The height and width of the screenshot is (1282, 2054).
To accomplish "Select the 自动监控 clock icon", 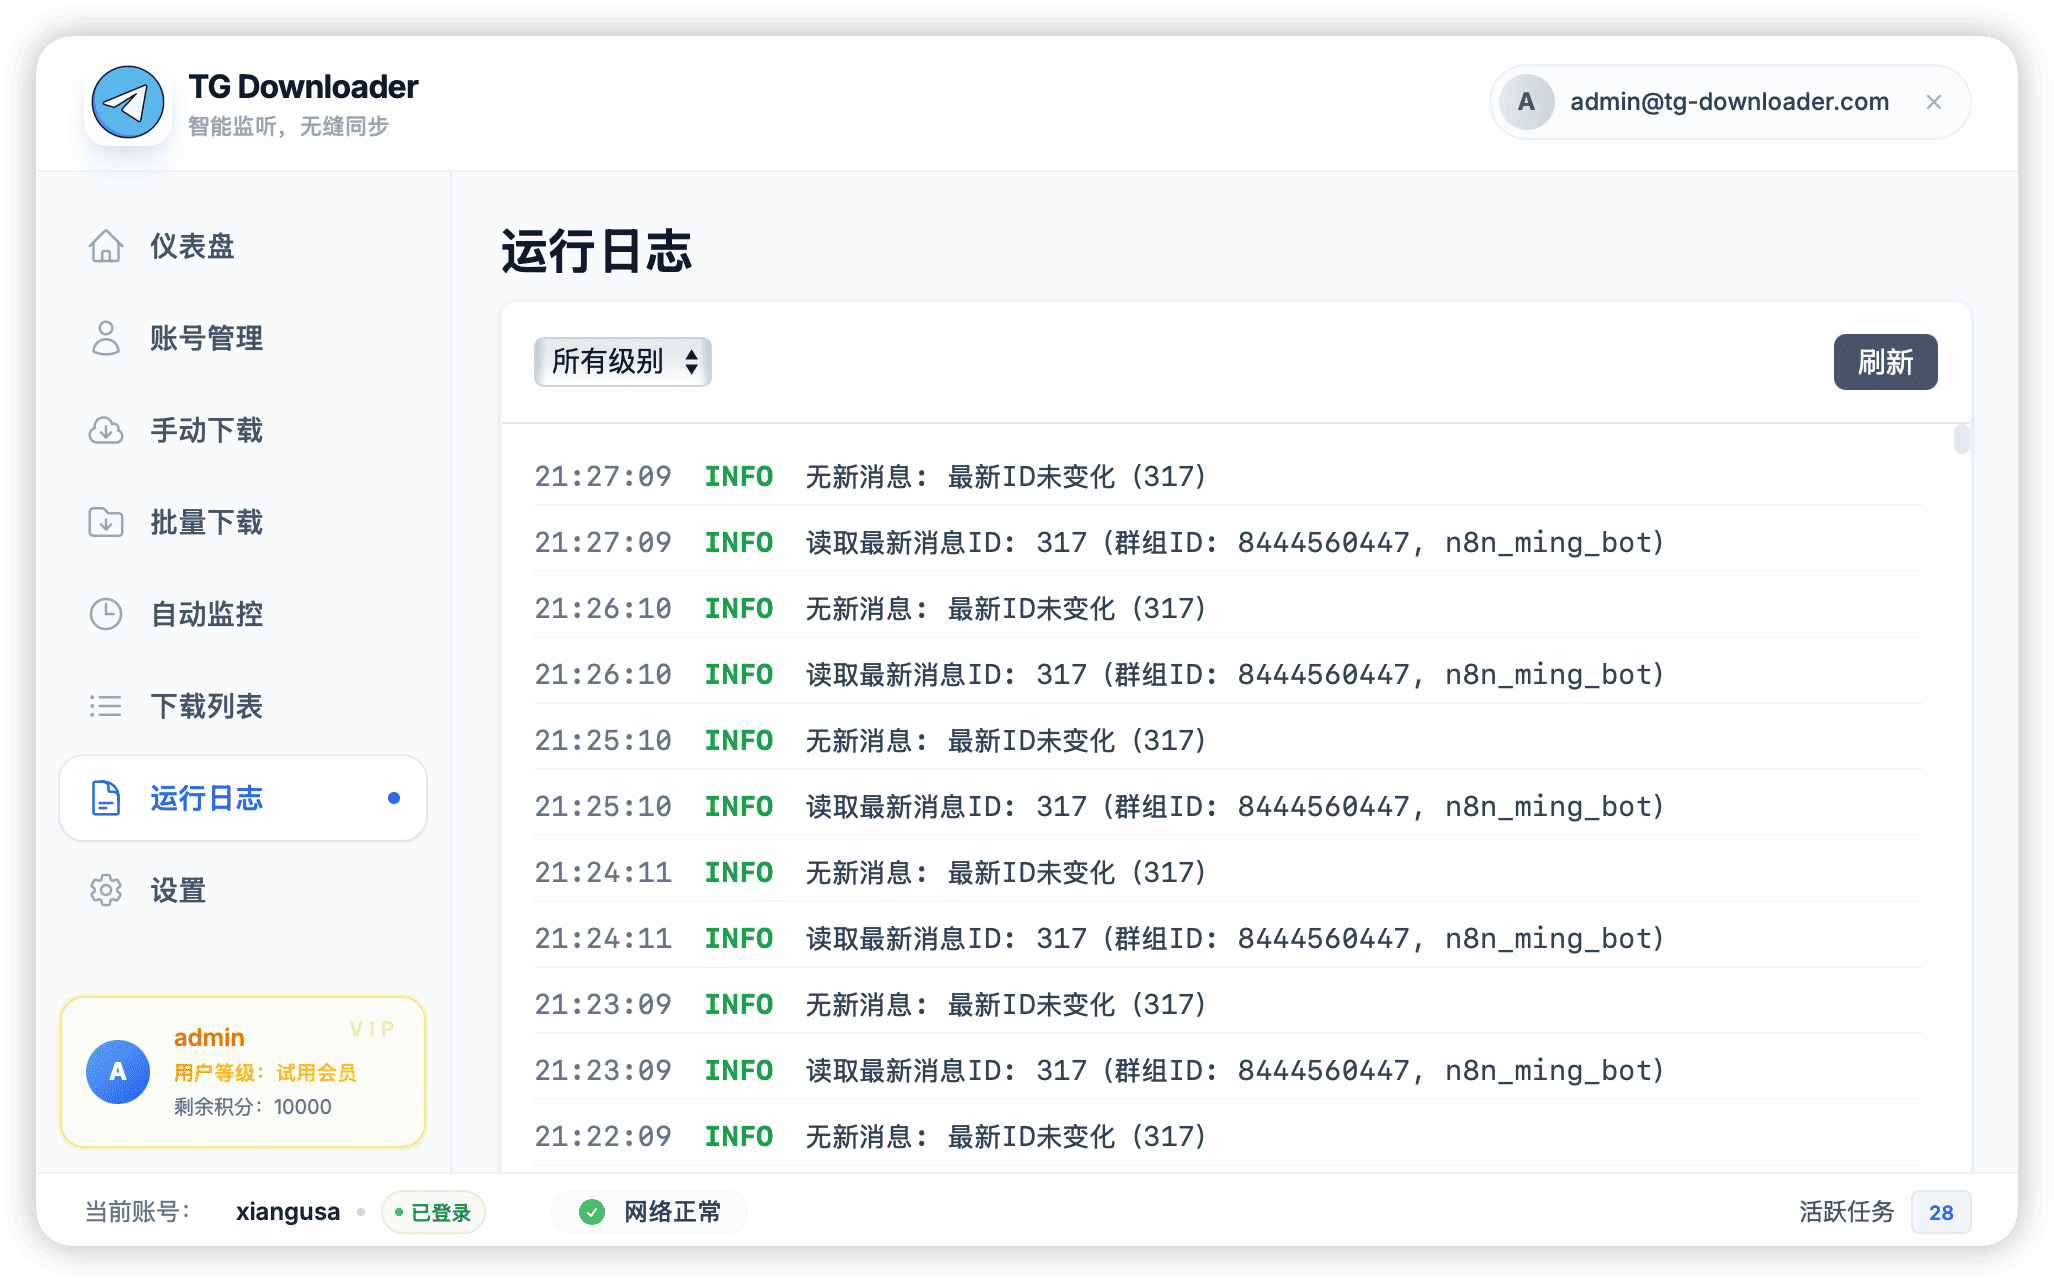I will click(107, 614).
